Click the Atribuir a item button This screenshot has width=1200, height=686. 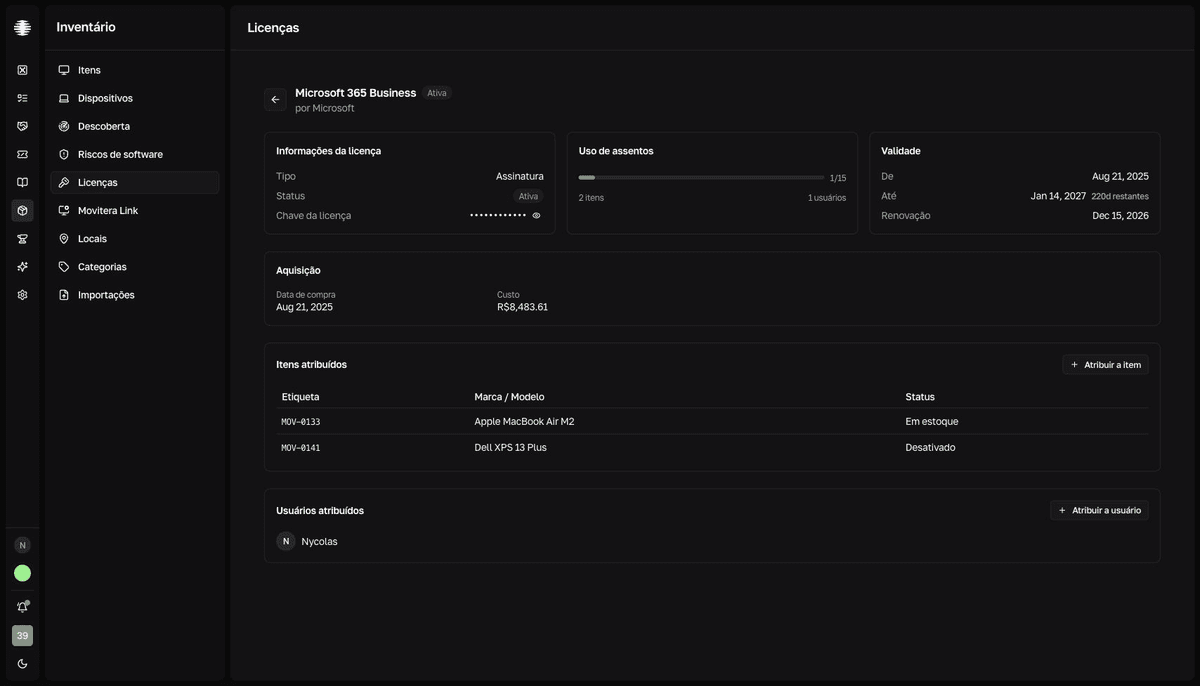point(1105,365)
